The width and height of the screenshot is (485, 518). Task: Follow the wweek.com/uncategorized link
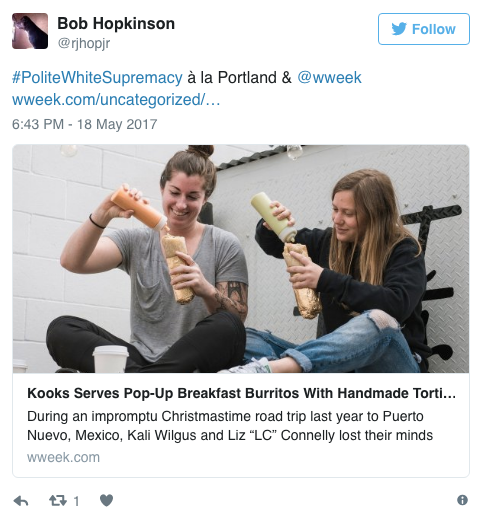(116, 100)
